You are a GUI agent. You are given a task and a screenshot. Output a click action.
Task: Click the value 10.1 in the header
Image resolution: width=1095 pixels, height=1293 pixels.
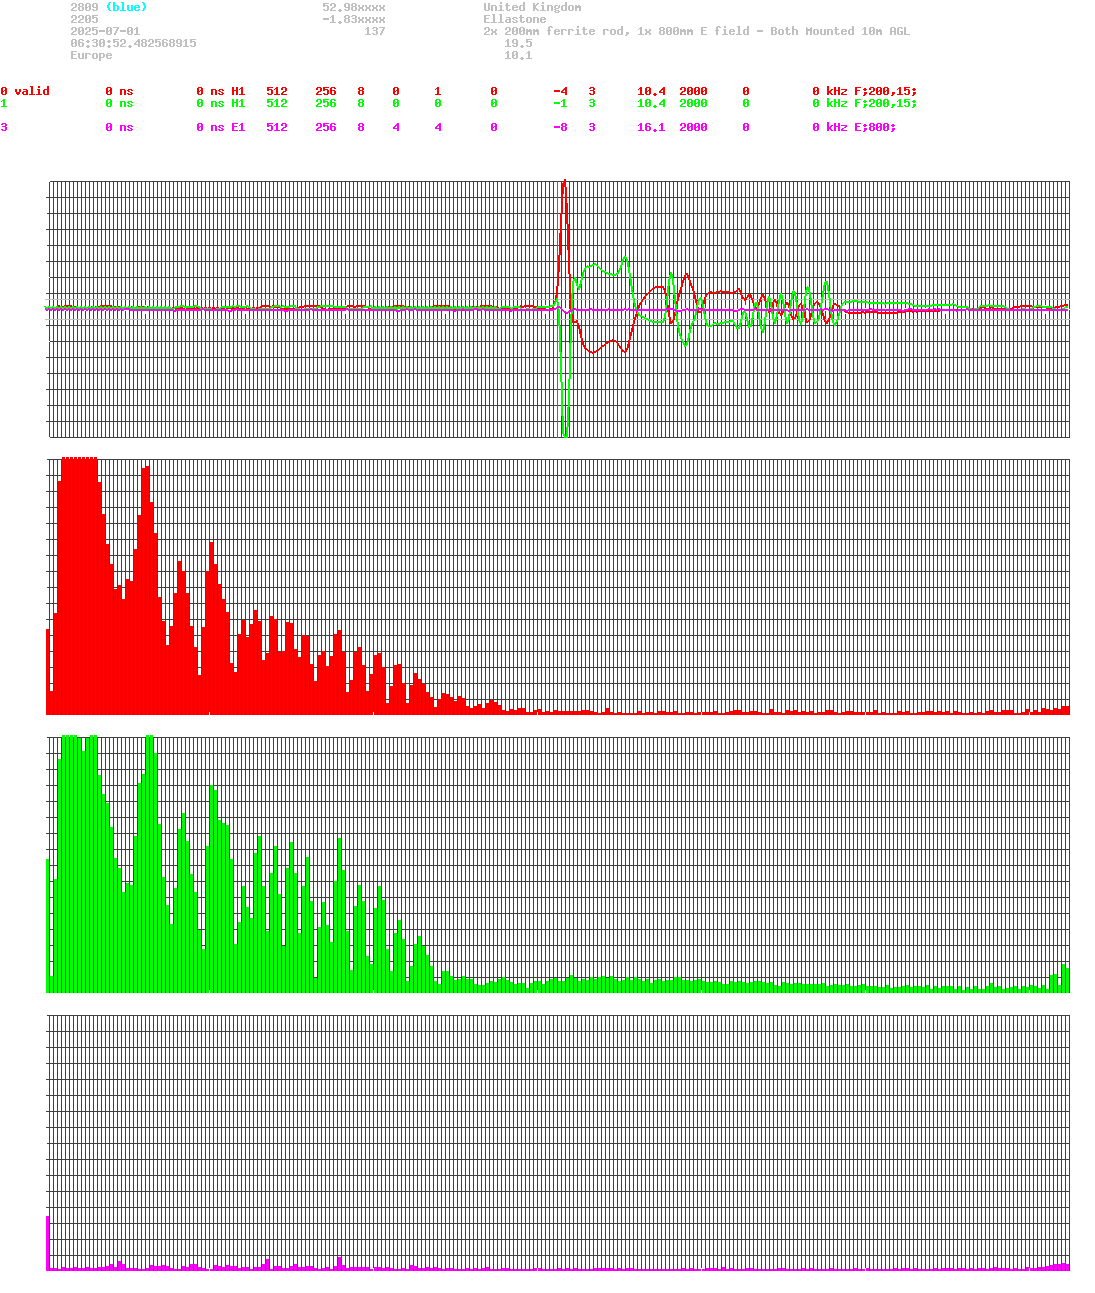tap(518, 55)
